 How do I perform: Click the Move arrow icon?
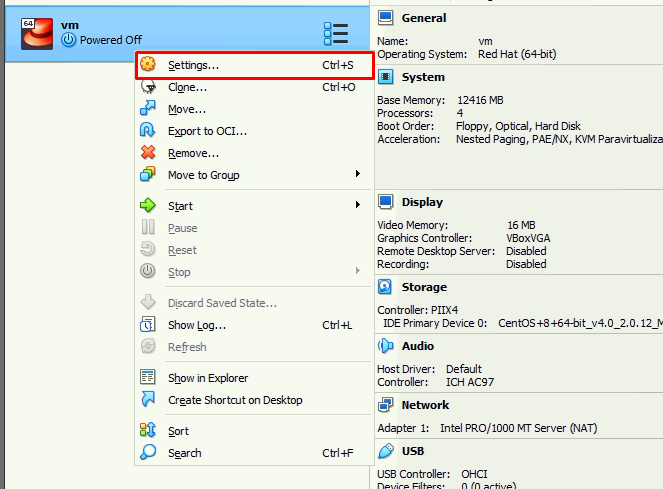pos(148,108)
